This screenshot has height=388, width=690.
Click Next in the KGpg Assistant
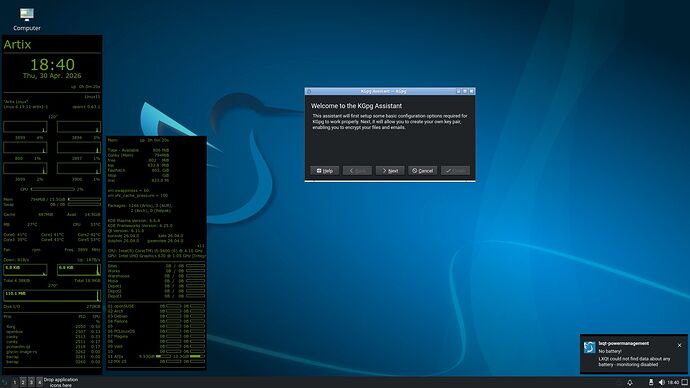pos(390,171)
